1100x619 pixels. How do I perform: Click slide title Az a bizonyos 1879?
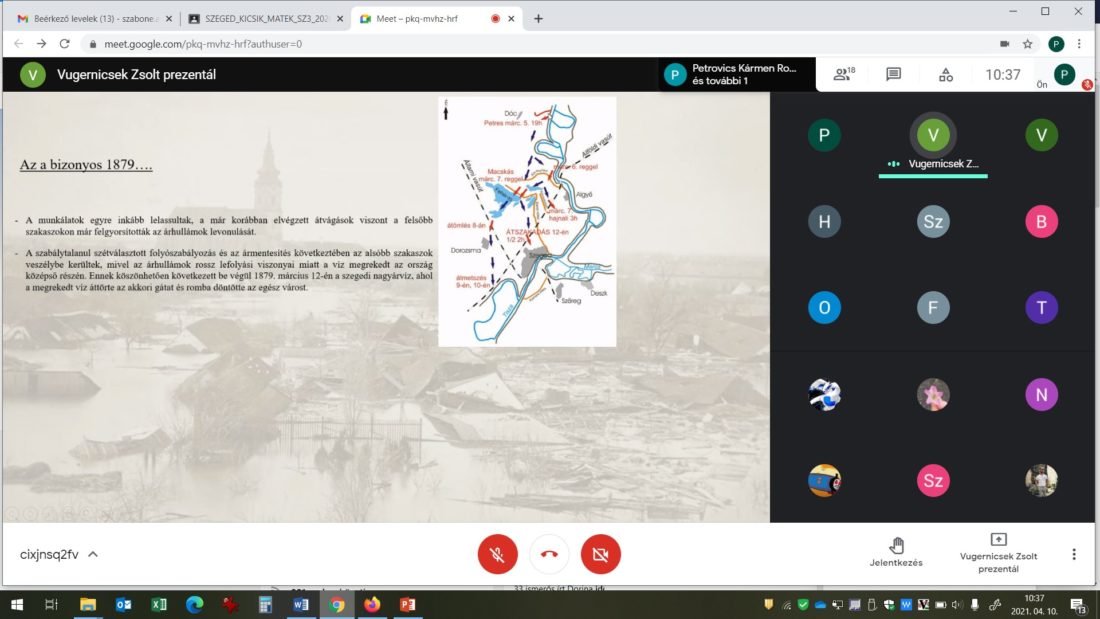86,165
